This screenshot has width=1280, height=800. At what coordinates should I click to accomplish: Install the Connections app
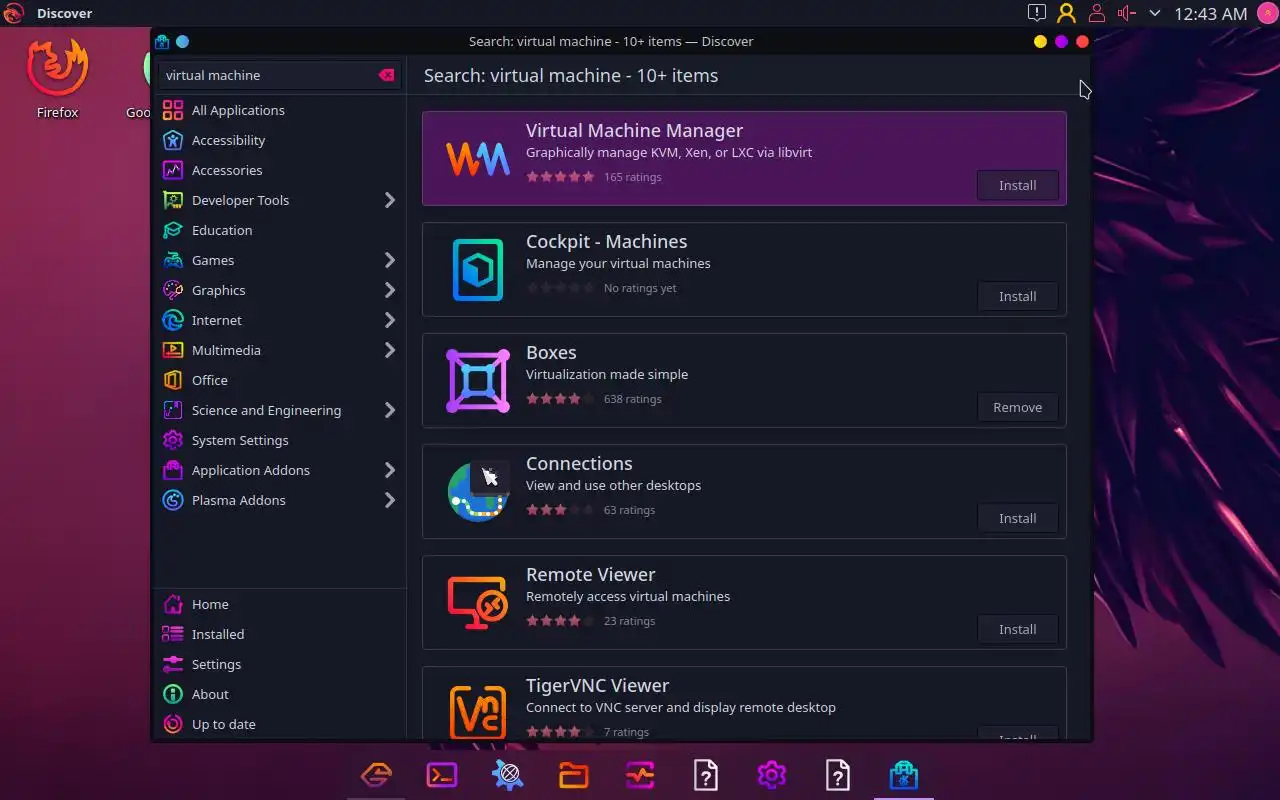pos(1017,518)
